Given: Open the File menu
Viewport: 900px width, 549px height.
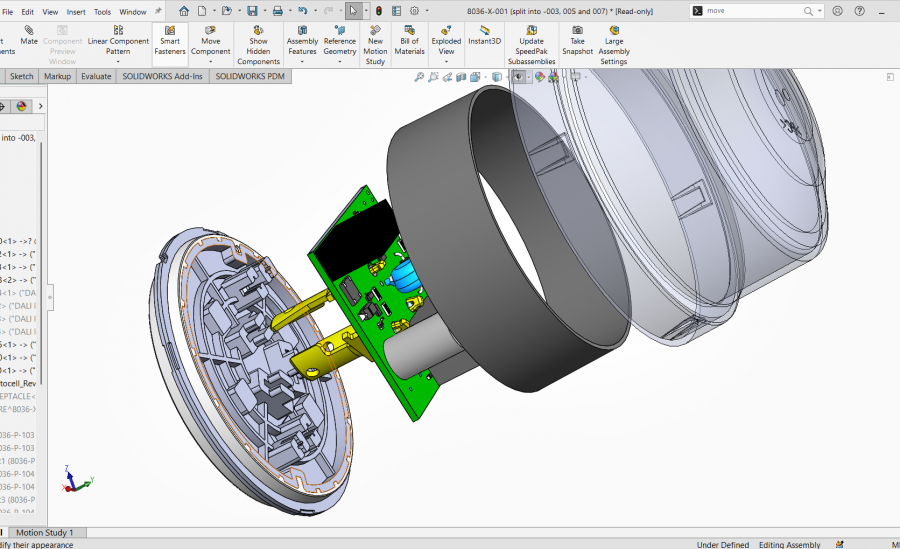Looking at the screenshot, I should pyautogui.click(x=8, y=11).
